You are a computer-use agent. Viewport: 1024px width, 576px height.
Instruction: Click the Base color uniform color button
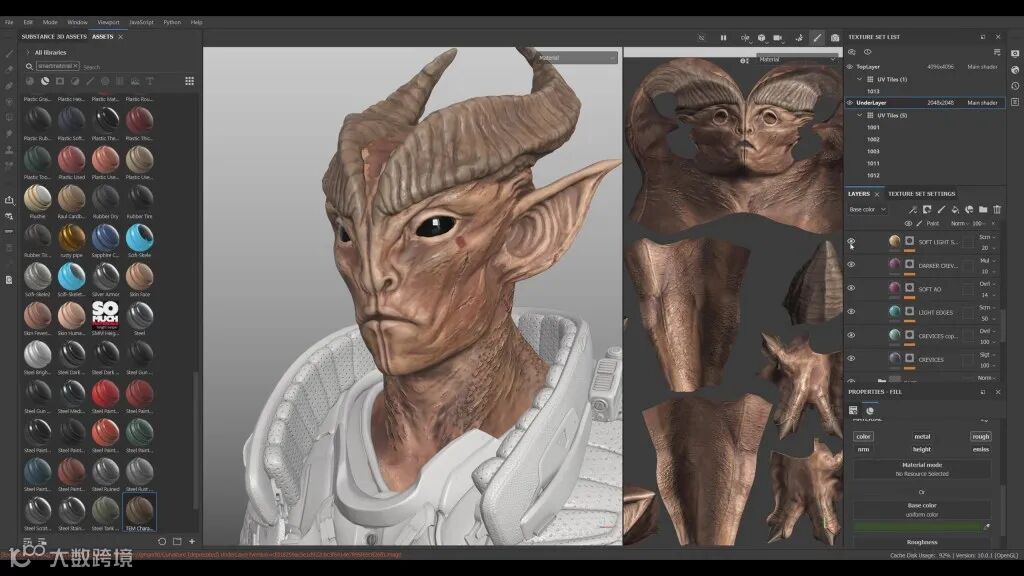click(x=921, y=509)
